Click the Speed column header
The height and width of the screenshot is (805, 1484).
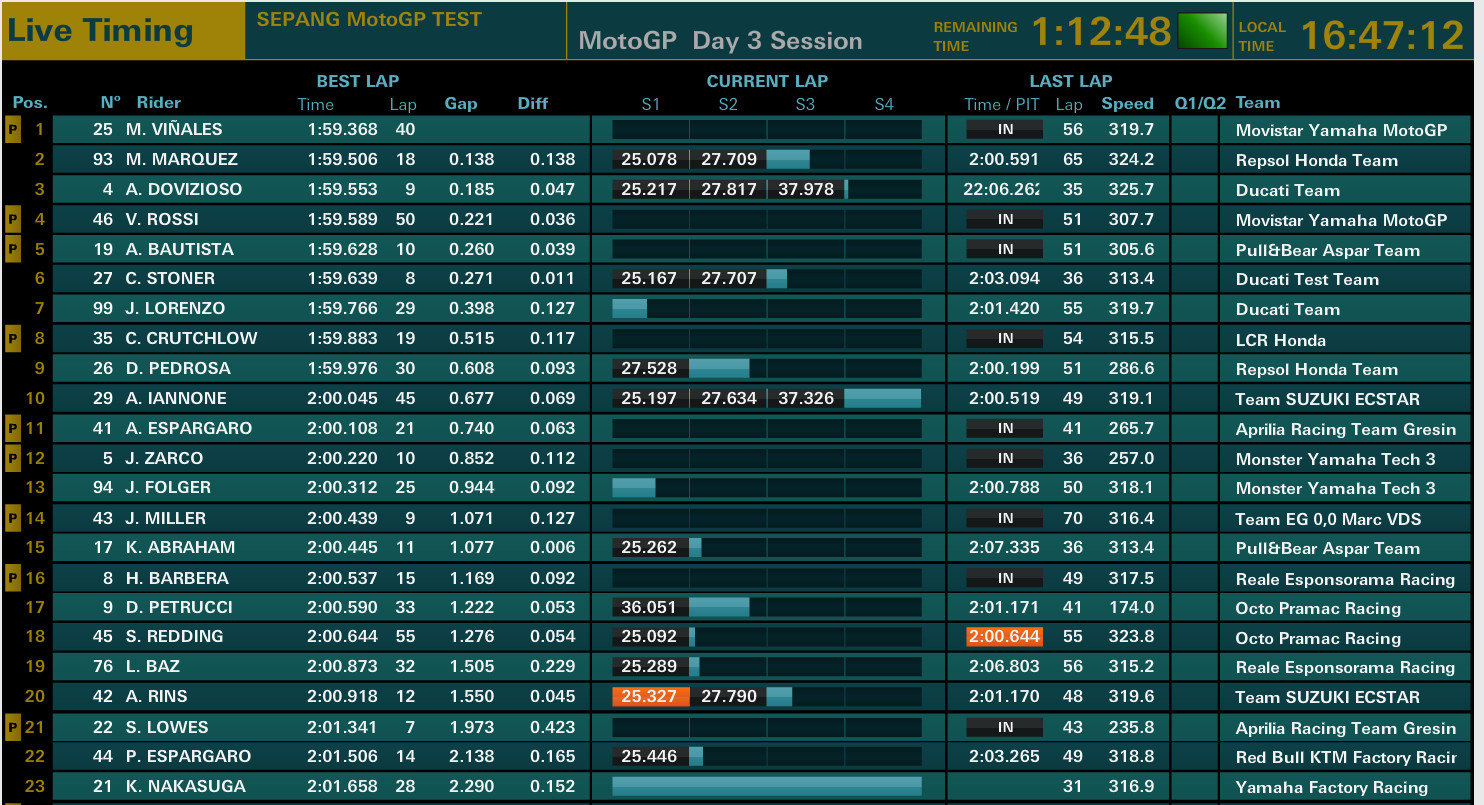click(1127, 103)
